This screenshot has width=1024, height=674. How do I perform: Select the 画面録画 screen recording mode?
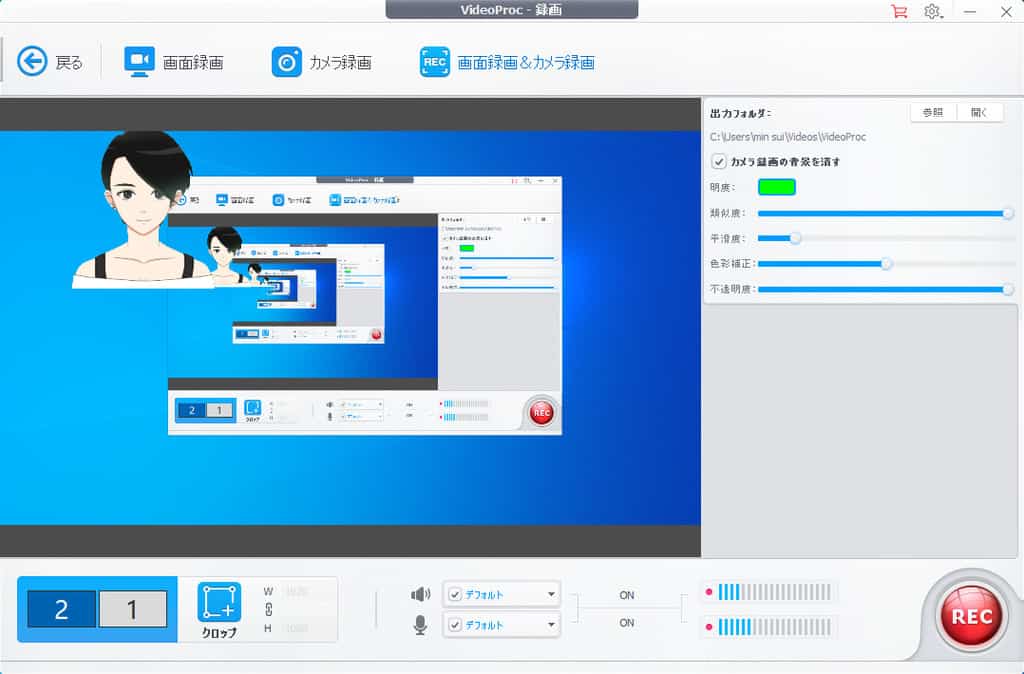pyautogui.click(x=139, y=62)
